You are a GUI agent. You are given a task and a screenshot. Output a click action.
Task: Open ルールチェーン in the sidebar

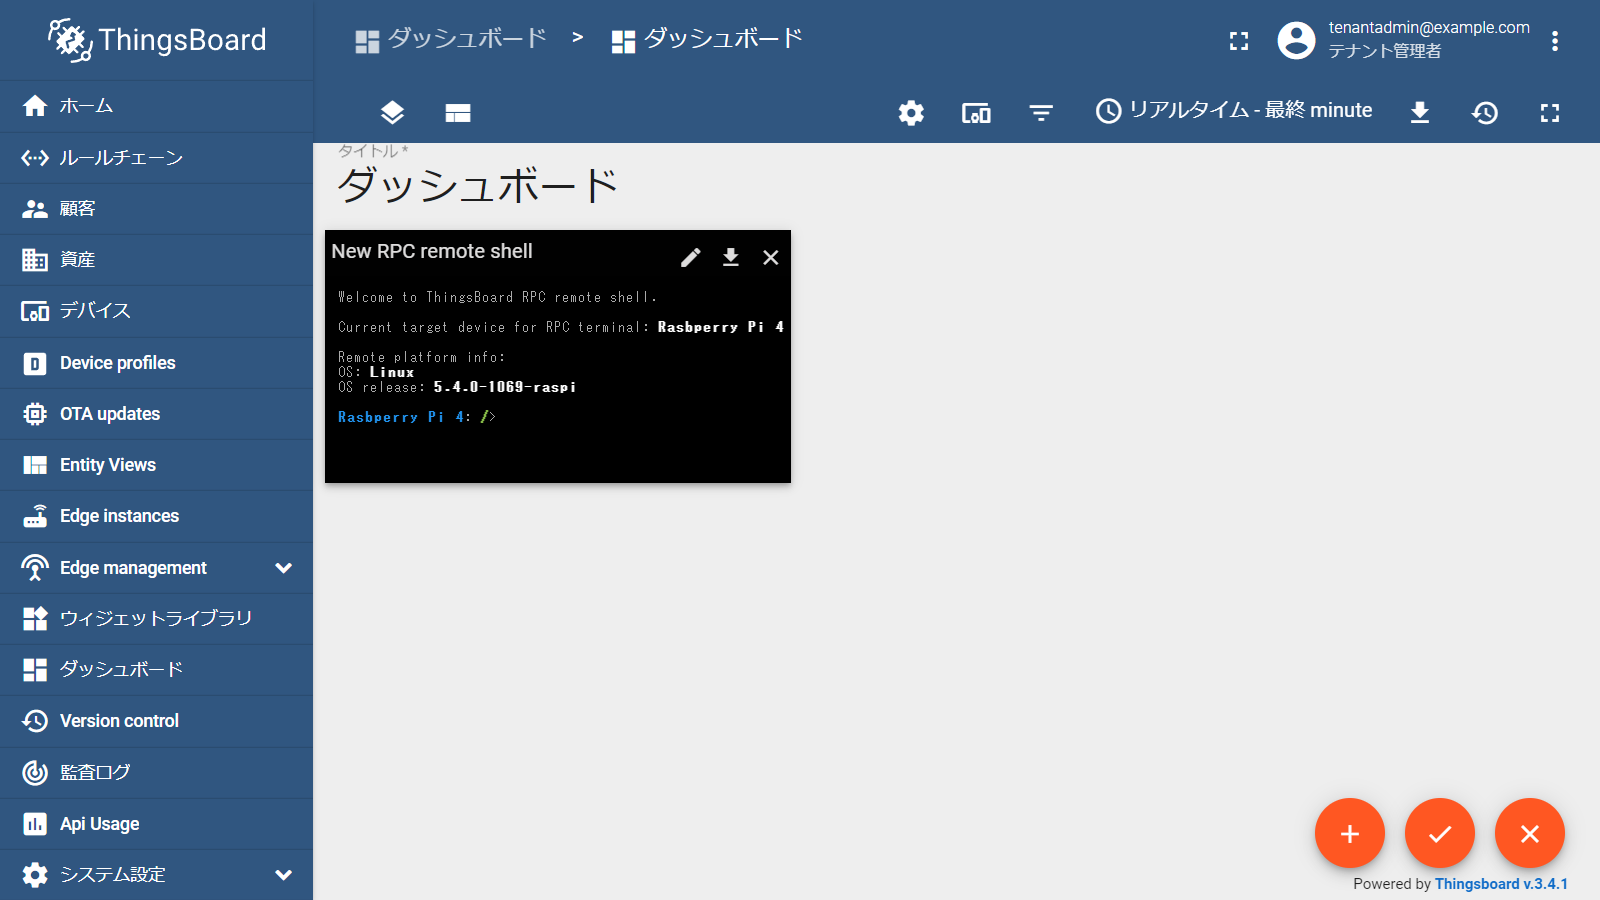click(120, 158)
